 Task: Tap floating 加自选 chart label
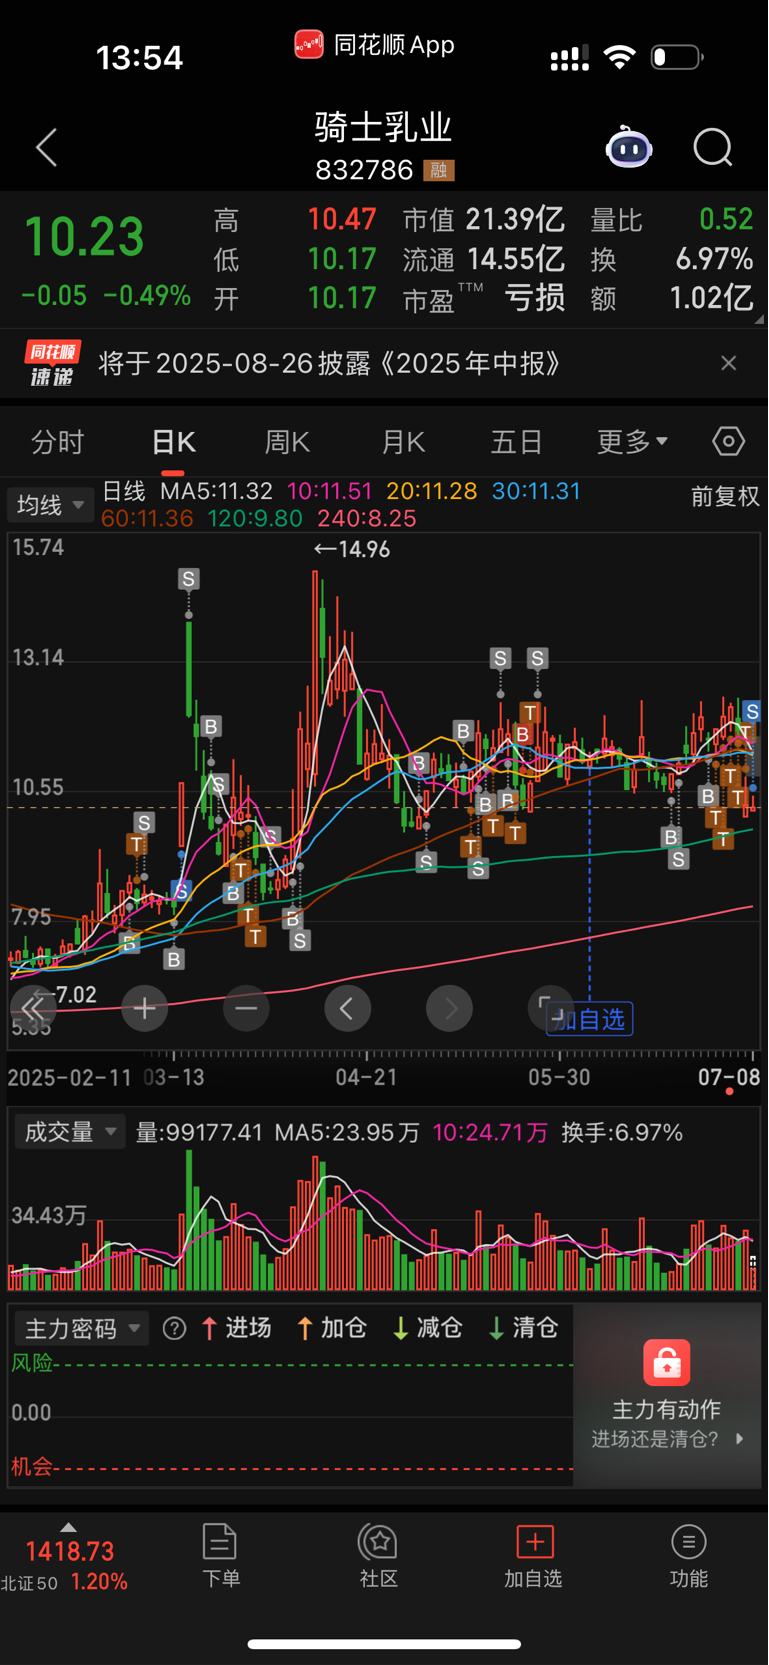coord(589,1019)
